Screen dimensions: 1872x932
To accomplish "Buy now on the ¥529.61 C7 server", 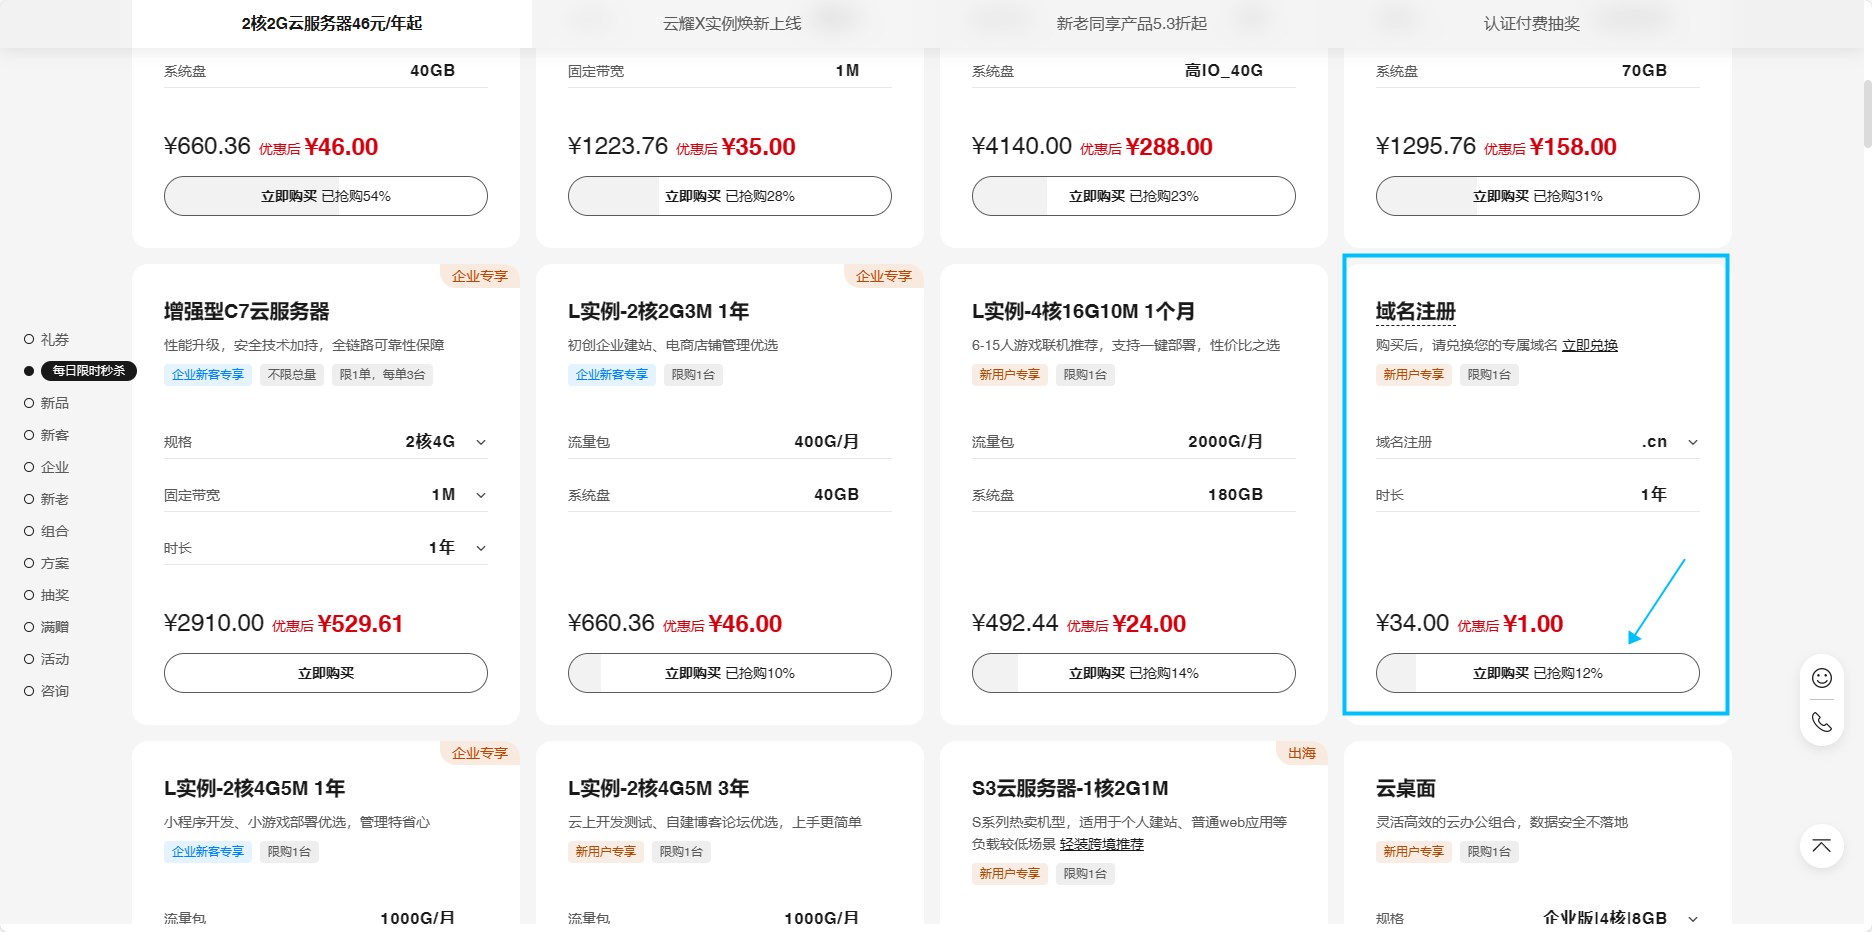I will point(326,673).
